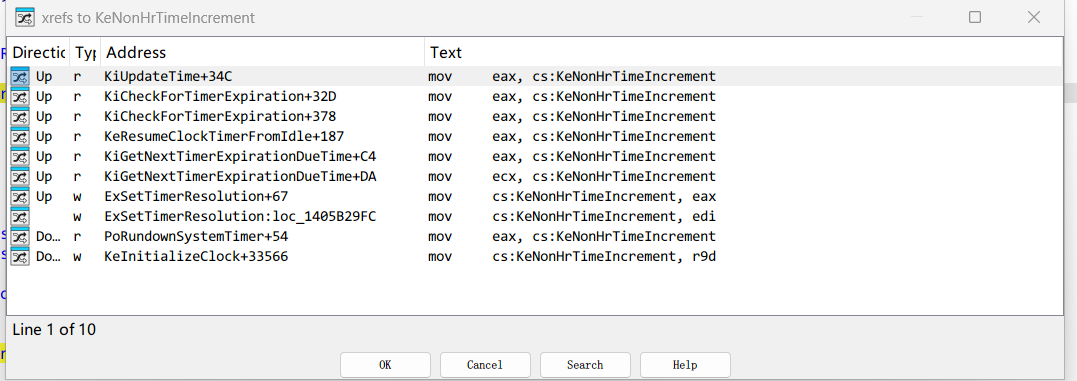
Task: Select address PoRundownSystemTimer+54
Action: point(196,237)
